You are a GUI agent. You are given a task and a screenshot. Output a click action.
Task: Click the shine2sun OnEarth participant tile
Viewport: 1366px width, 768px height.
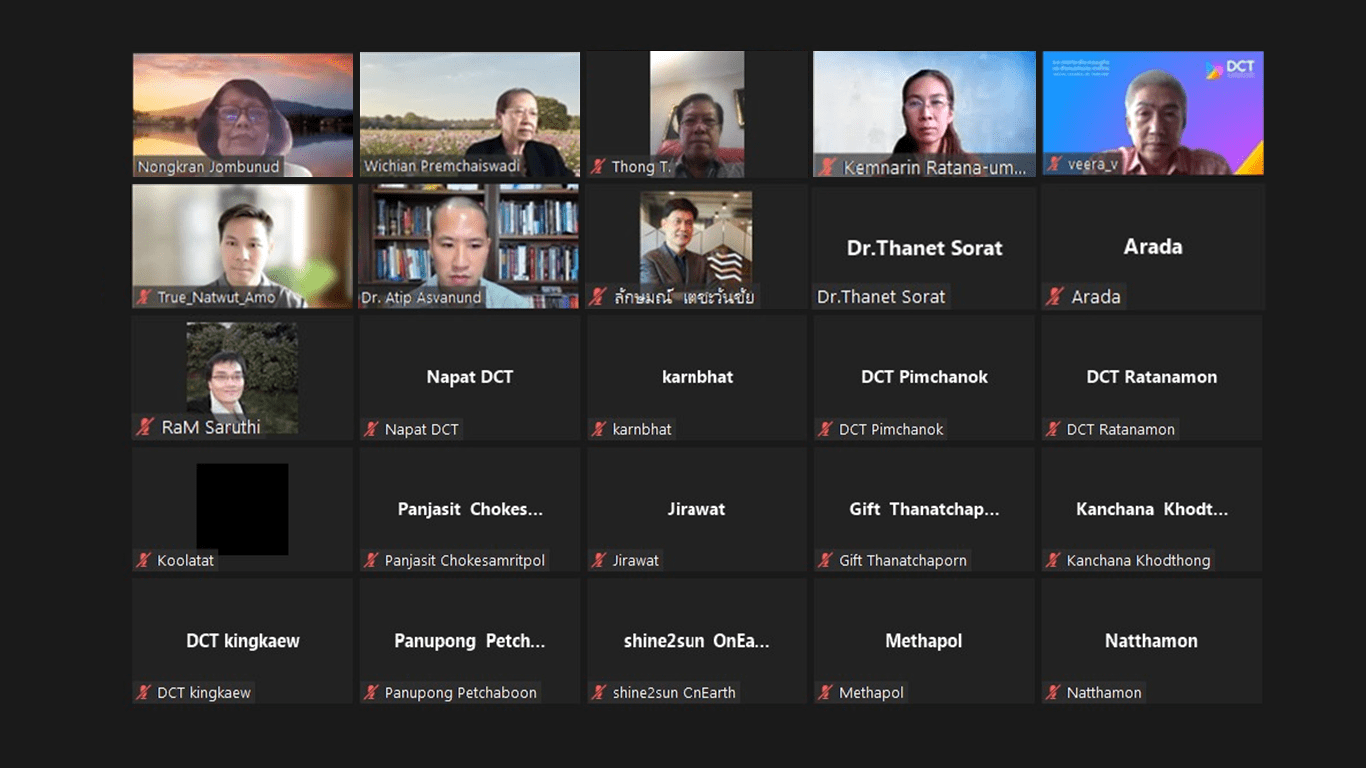pyautogui.click(x=697, y=641)
